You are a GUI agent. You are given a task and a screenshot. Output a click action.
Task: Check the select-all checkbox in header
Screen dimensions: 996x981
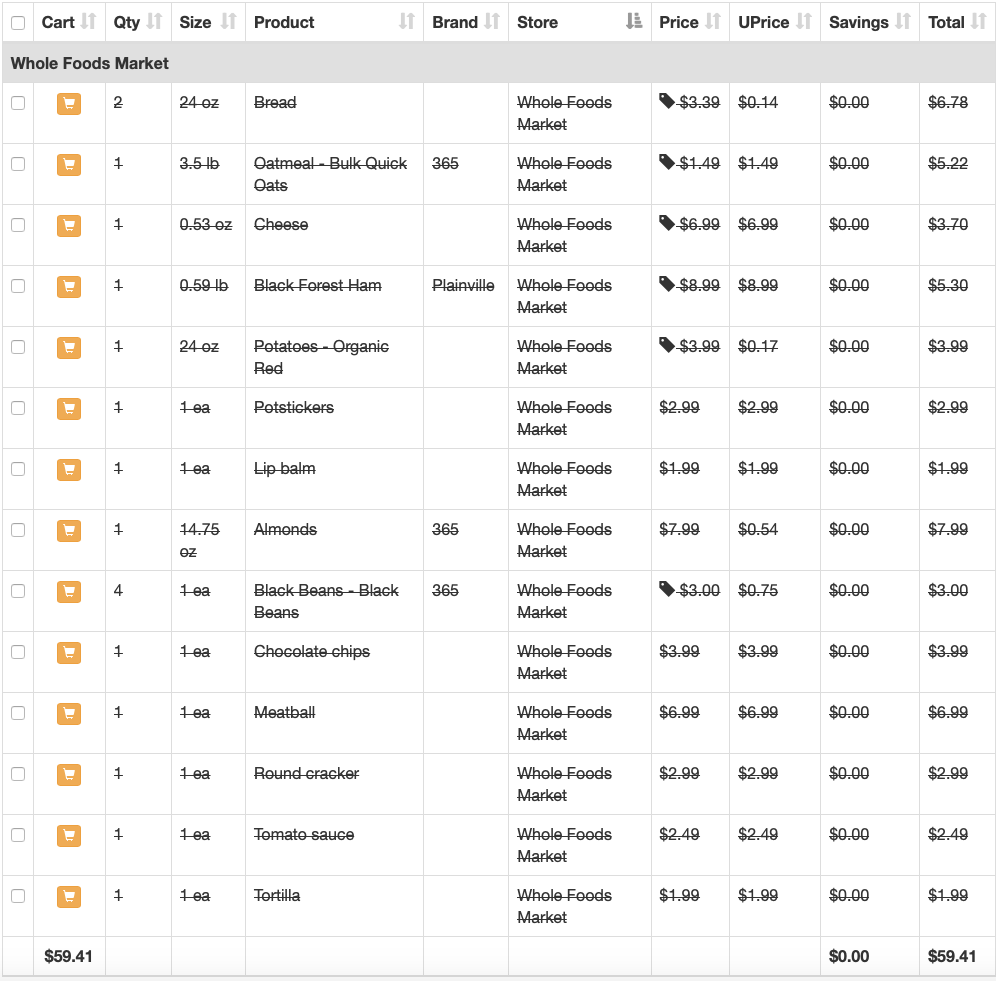[x=18, y=23]
